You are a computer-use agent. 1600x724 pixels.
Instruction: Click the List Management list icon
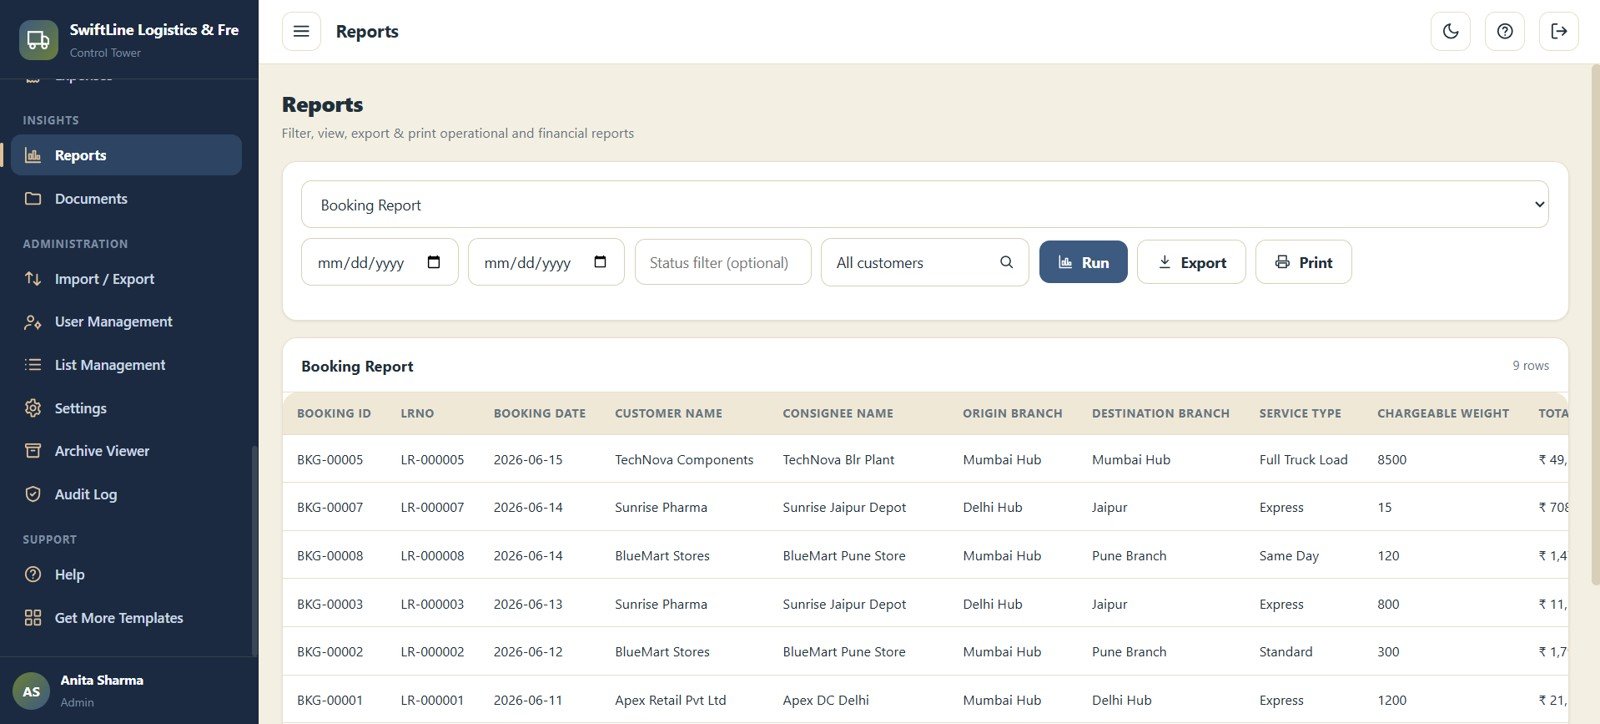(33, 365)
